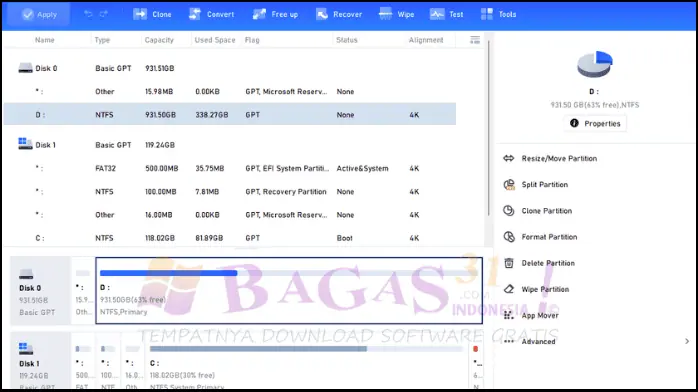The image size is (698, 392).
Task: Select the C: NTFS partition row
Action: click(x=230, y=238)
